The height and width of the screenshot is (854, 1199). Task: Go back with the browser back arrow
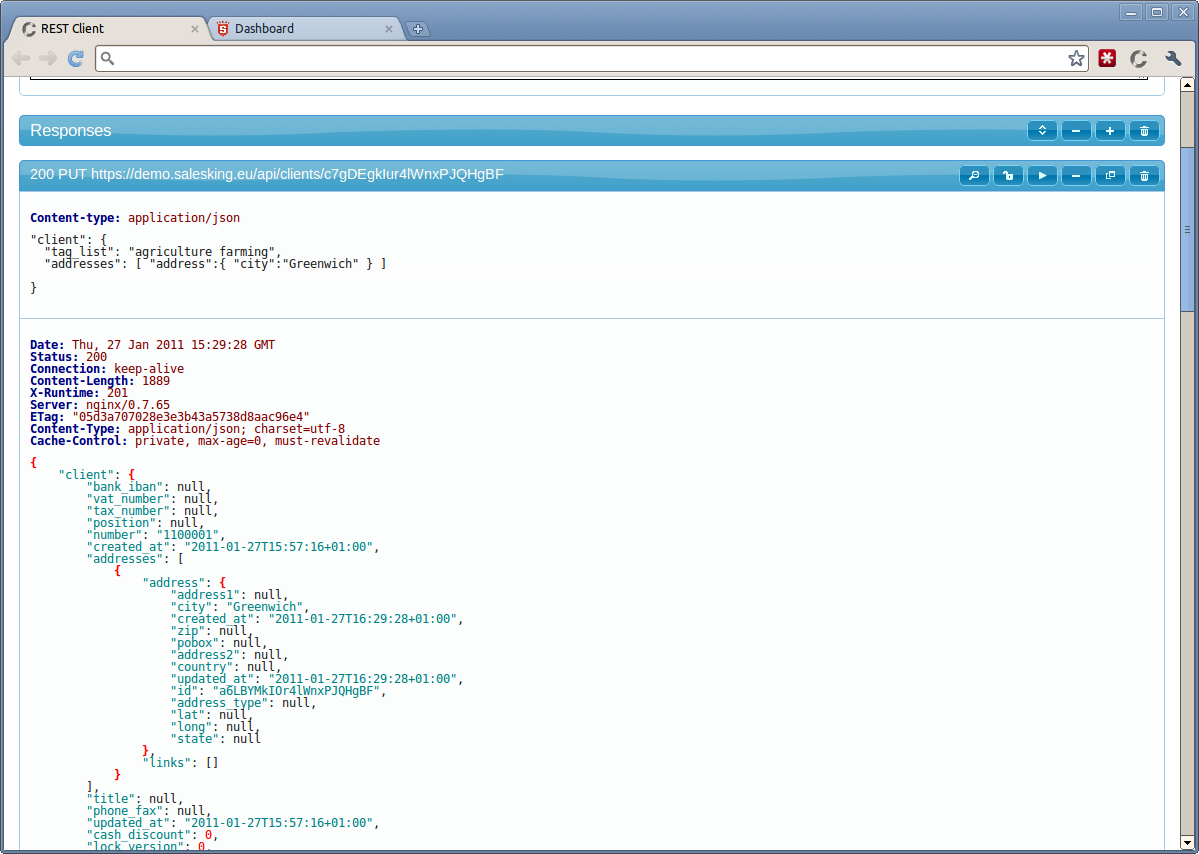pos(21,58)
